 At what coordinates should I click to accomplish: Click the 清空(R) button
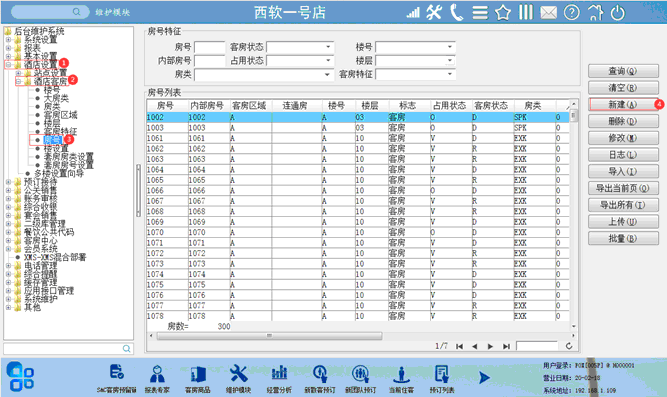[623, 88]
